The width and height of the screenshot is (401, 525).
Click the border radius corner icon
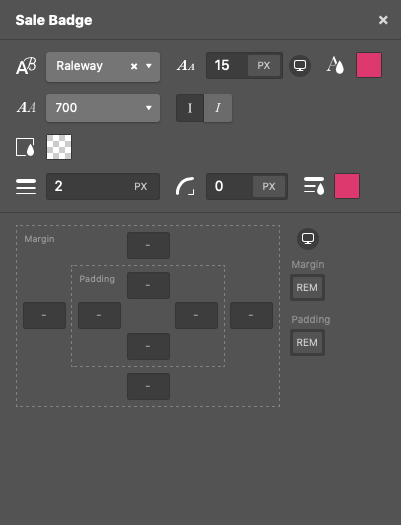click(x=185, y=186)
